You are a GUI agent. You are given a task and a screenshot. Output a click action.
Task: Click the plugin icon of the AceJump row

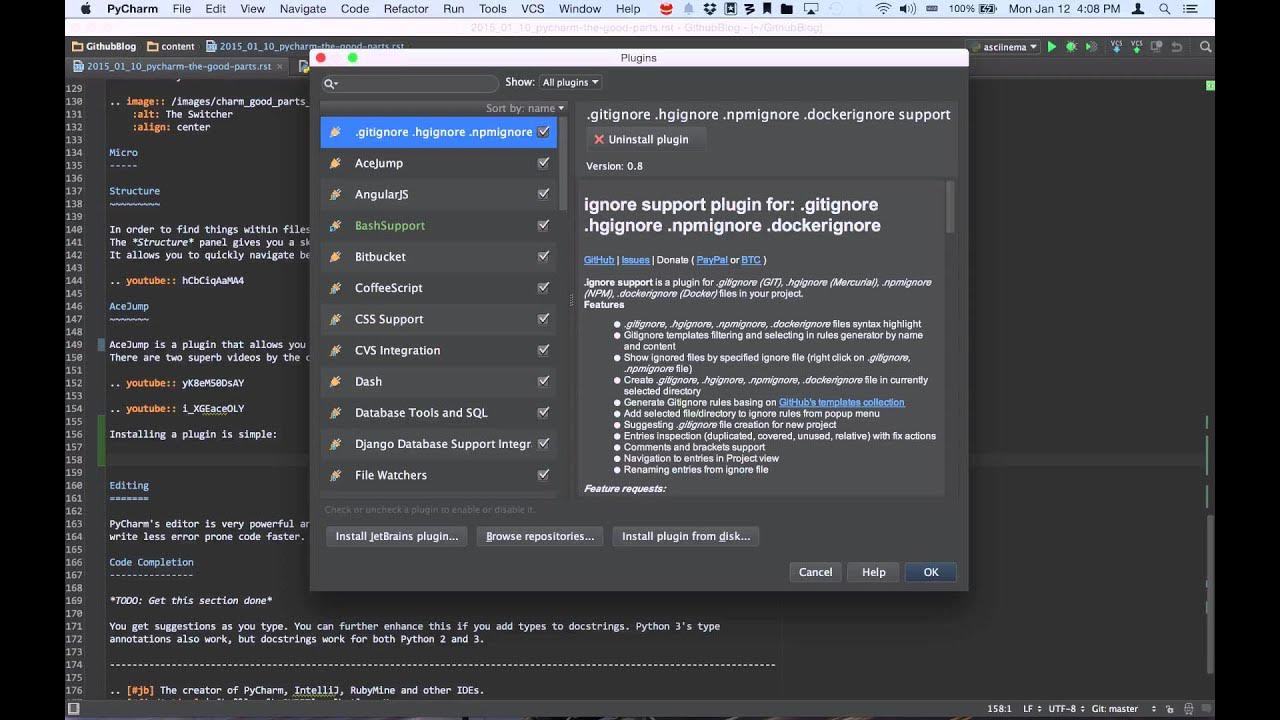tap(335, 163)
